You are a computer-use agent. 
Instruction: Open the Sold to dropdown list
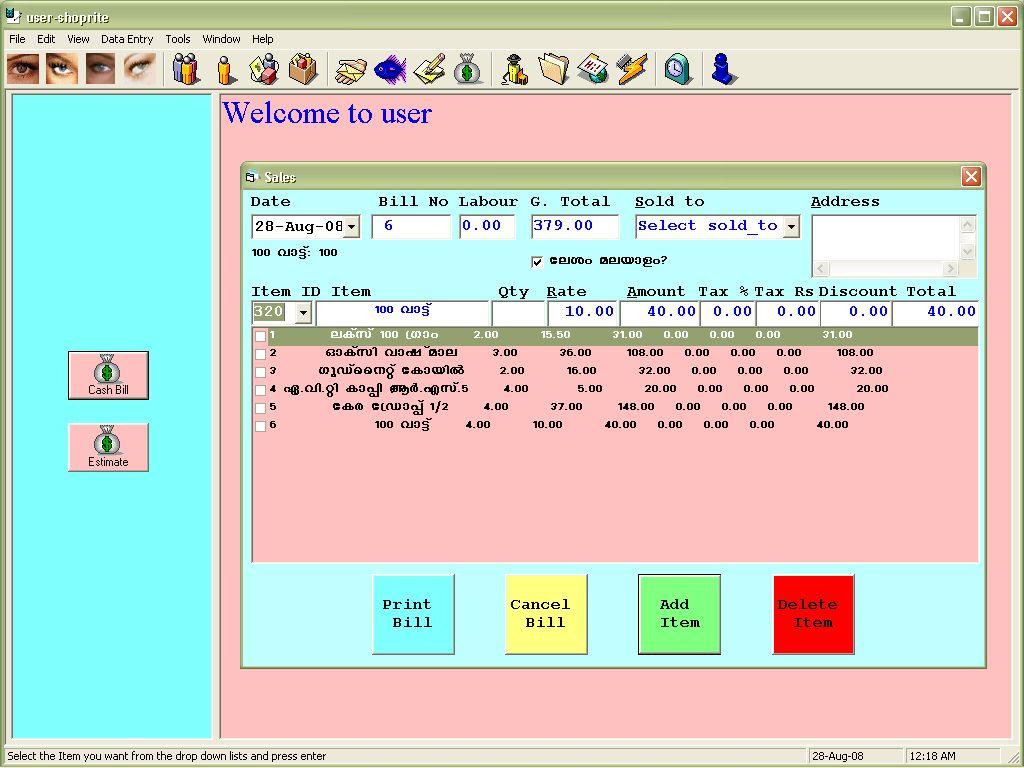click(791, 227)
